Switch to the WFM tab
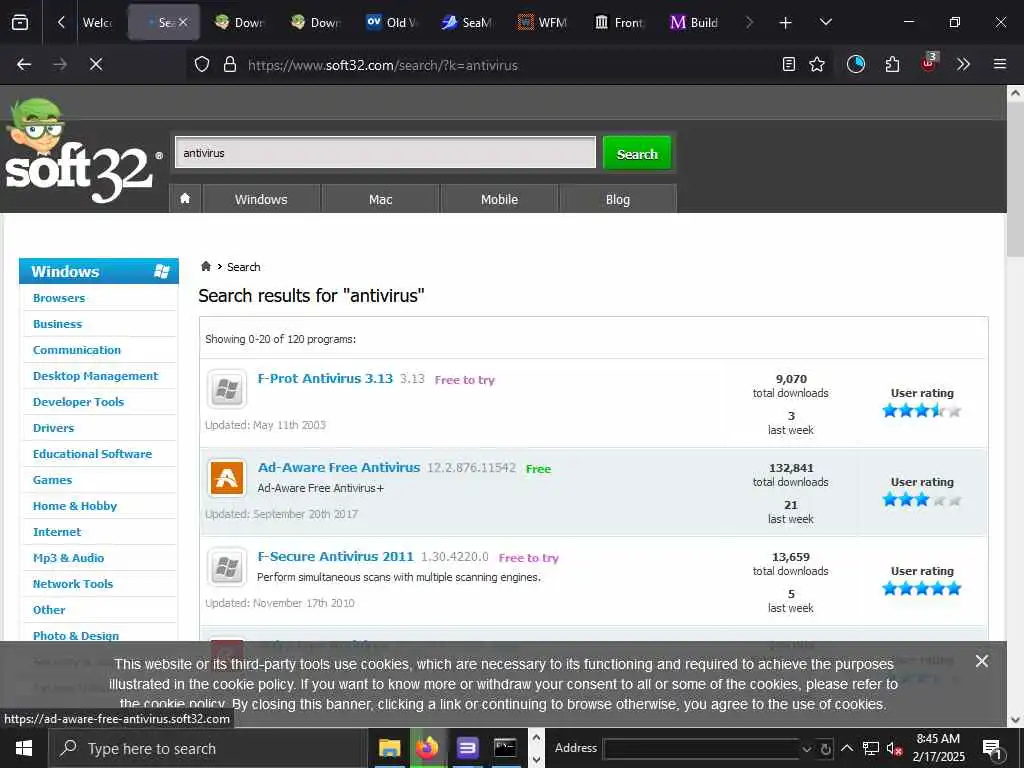Image resolution: width=1024 pixels, height=768 pixels. (543, 23)
